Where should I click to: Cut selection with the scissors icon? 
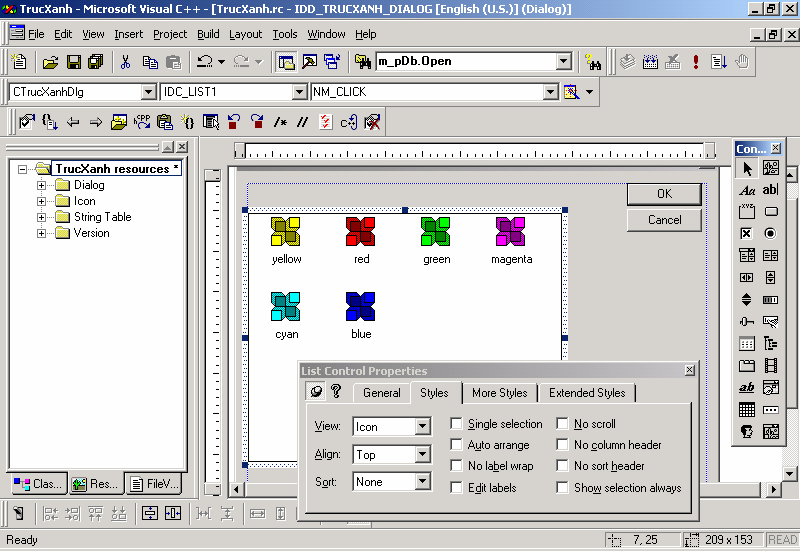(x=126, y=62)
